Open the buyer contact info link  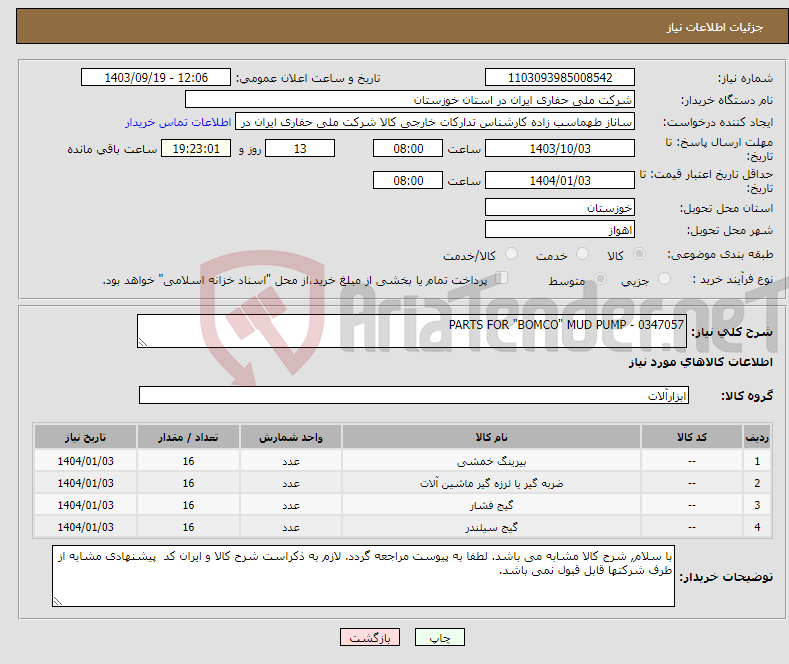point(178,122)
